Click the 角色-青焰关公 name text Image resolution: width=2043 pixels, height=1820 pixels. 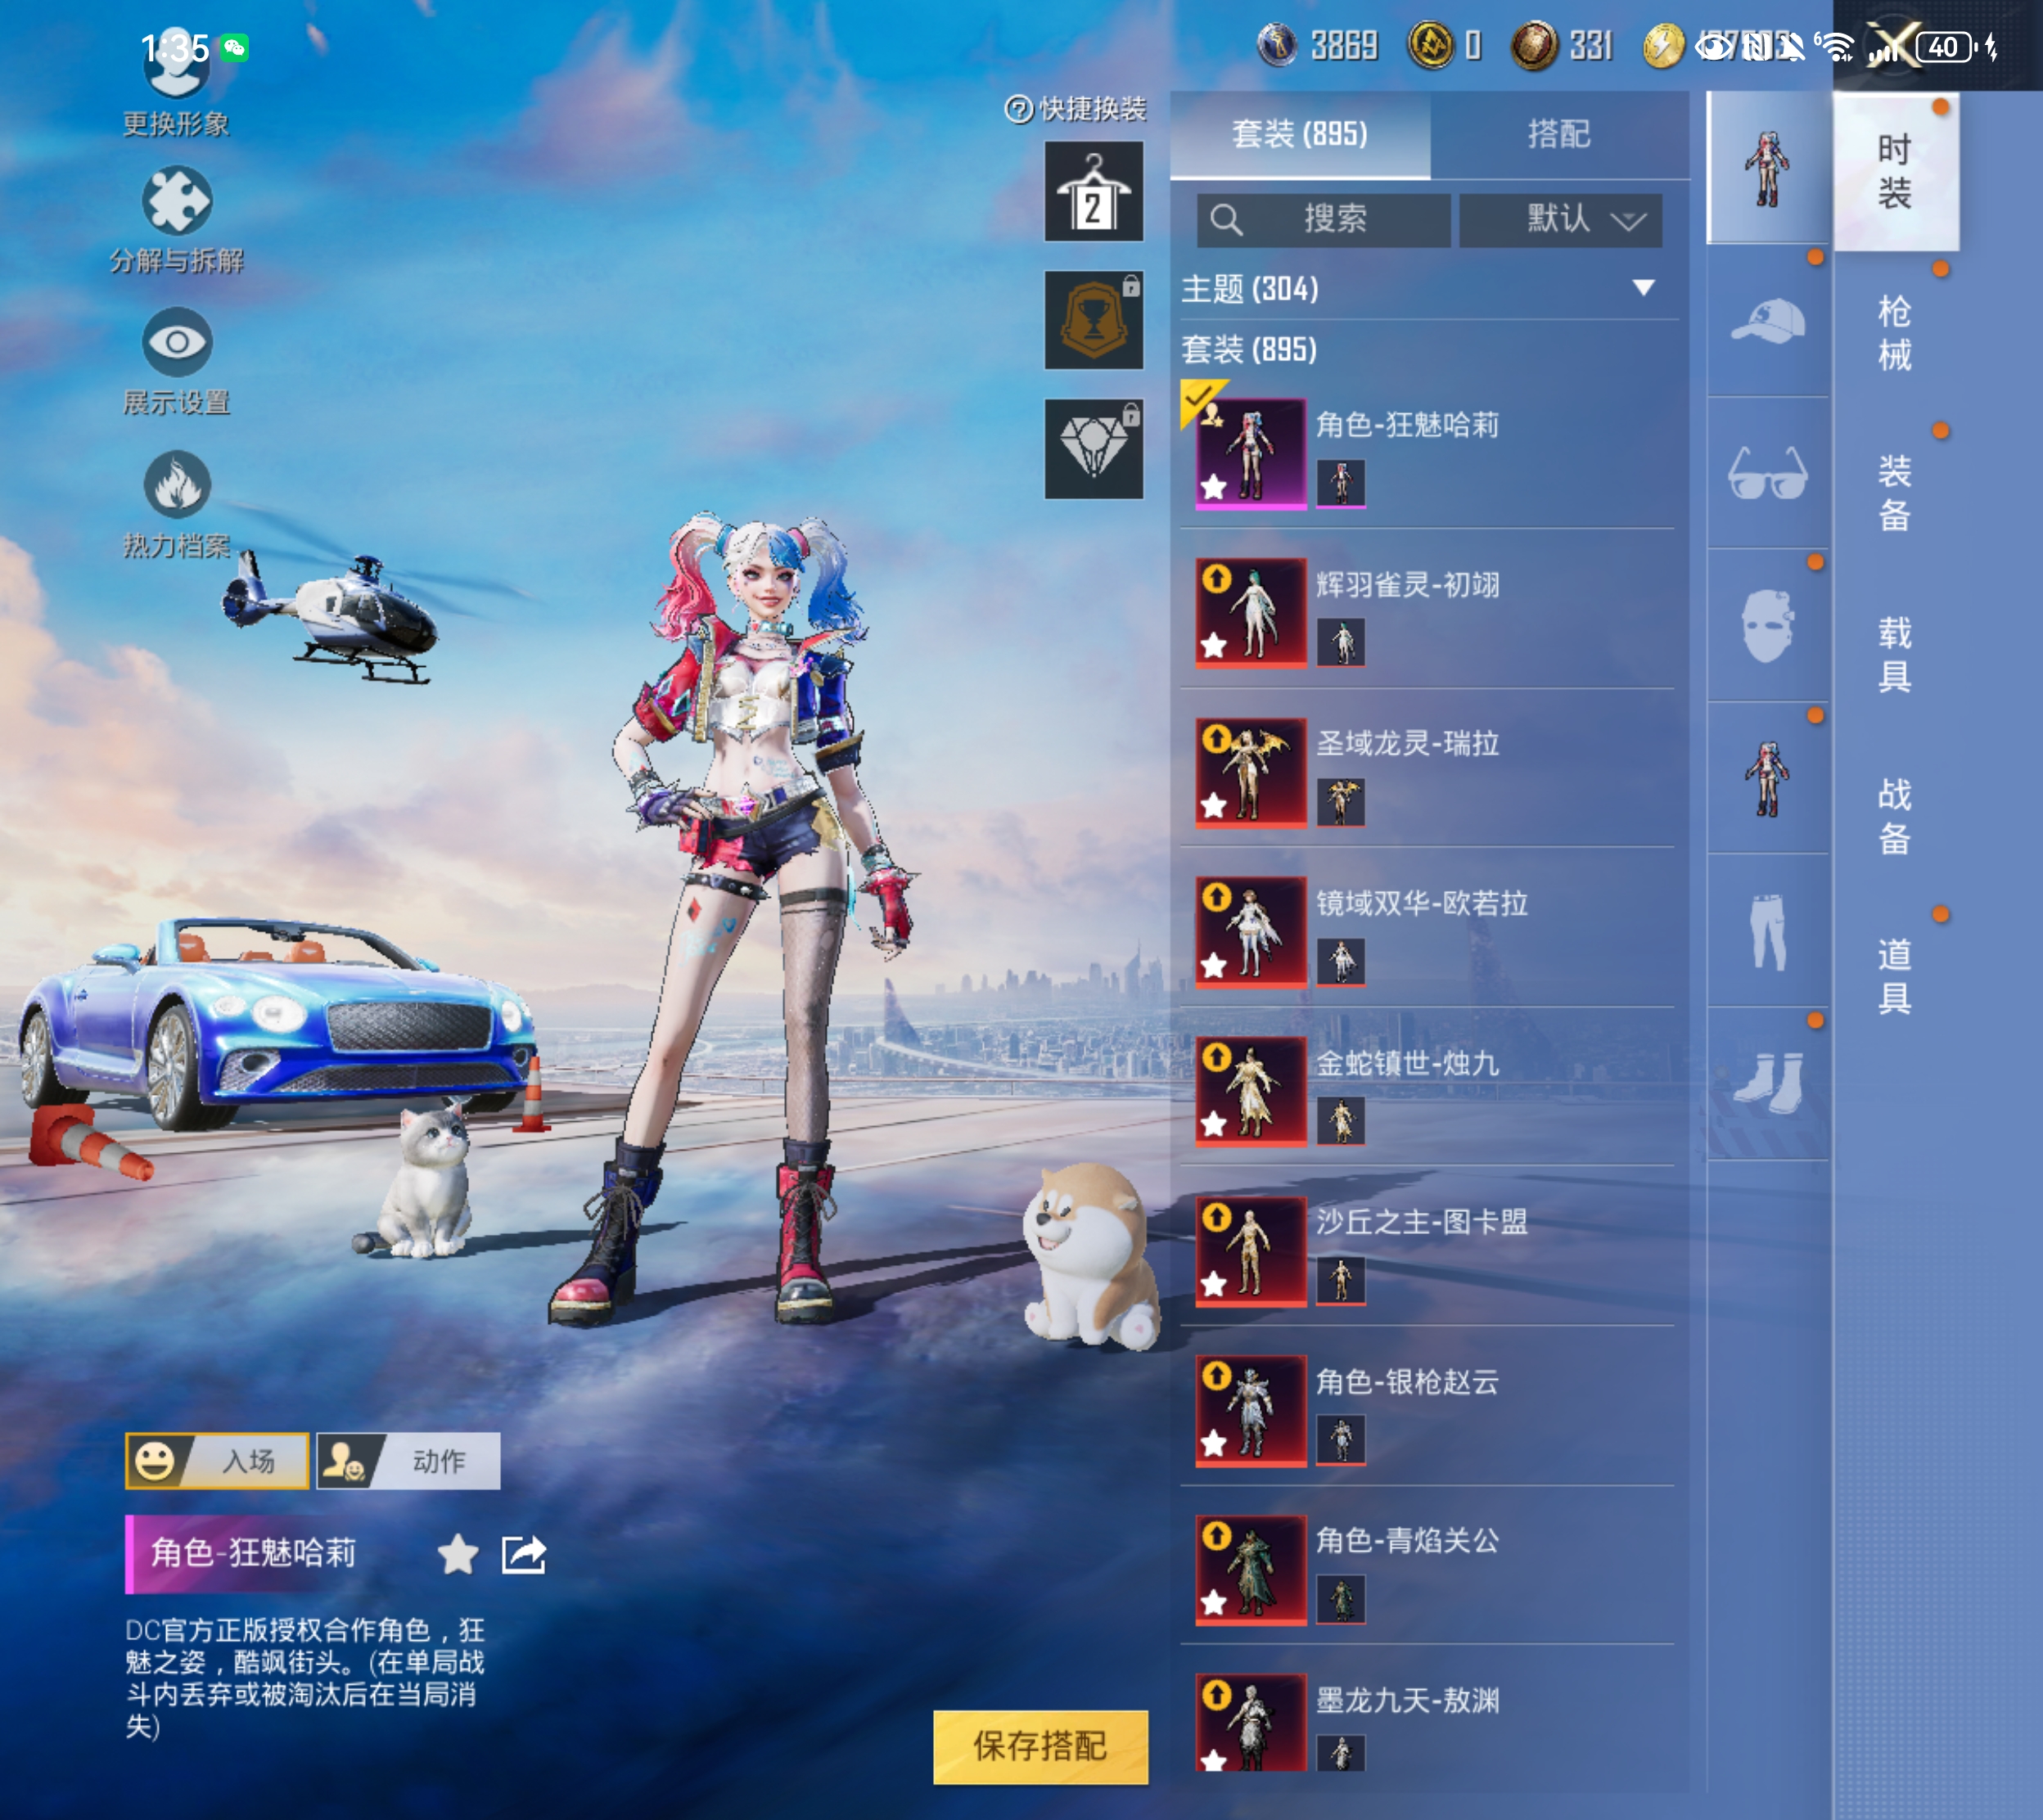(1407, 1540)
